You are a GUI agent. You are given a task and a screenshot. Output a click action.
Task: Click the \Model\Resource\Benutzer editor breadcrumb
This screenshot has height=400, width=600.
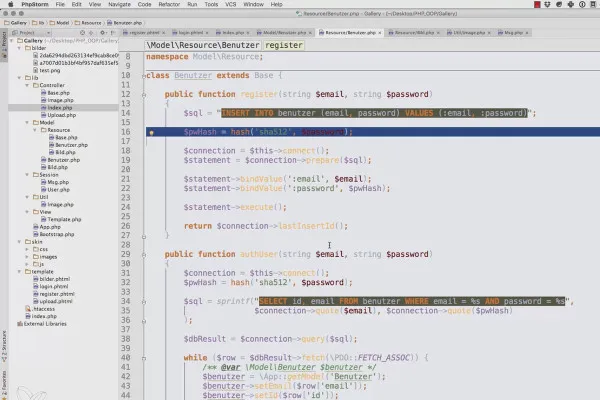pos(203,45)
